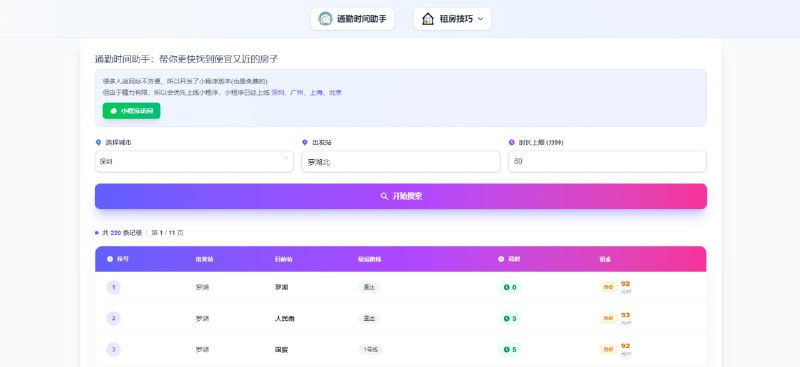Image resolution: width=800 pixels, height=367 pixels.
Task: Click the 目的站 column header
Action: (x=283, y=259)
